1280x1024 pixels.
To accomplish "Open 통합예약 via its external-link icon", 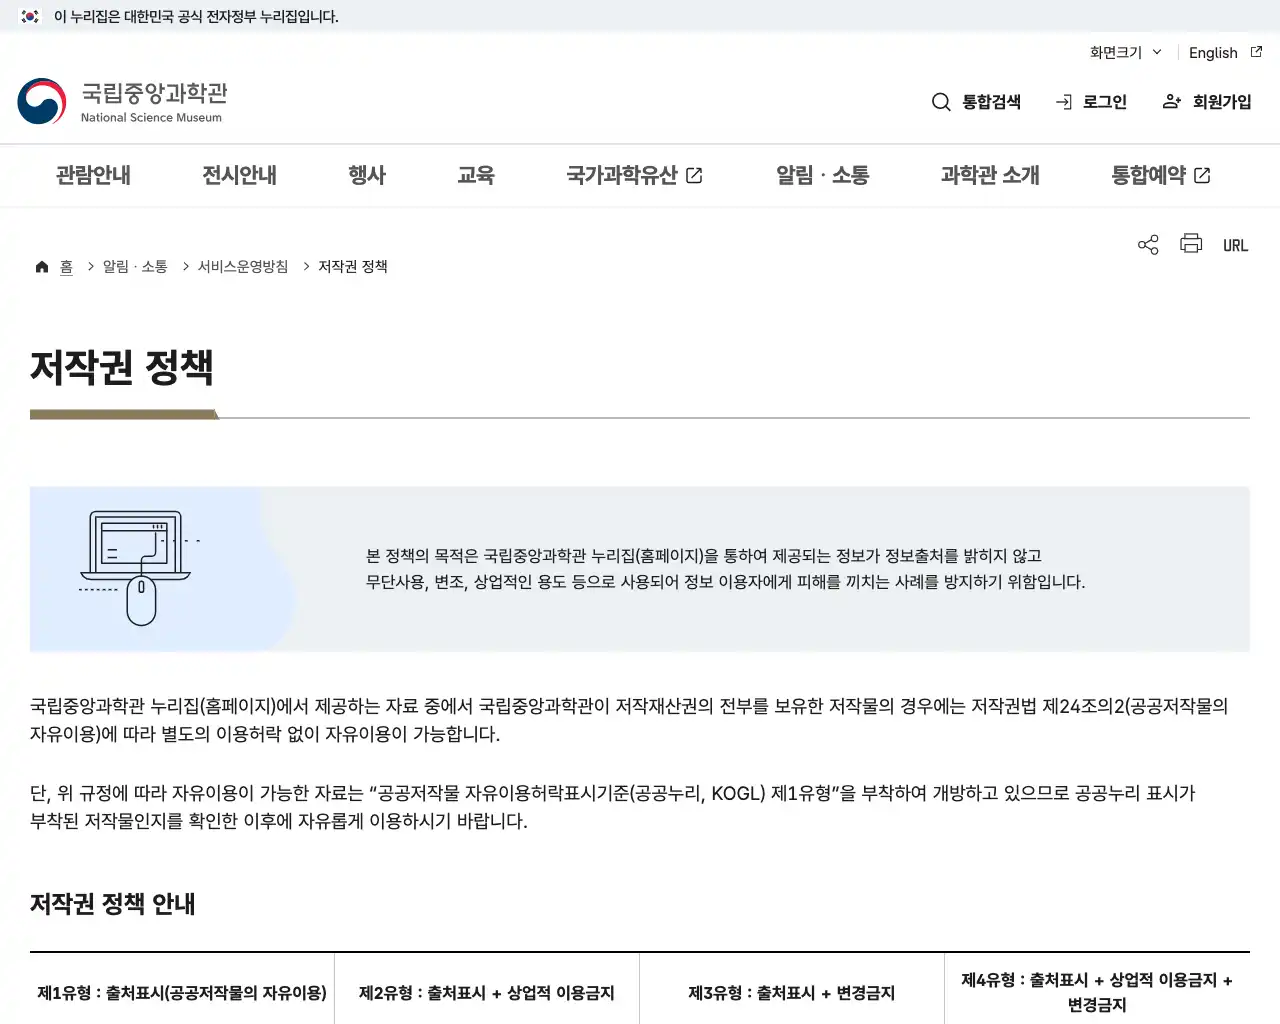I will 1203,174.
